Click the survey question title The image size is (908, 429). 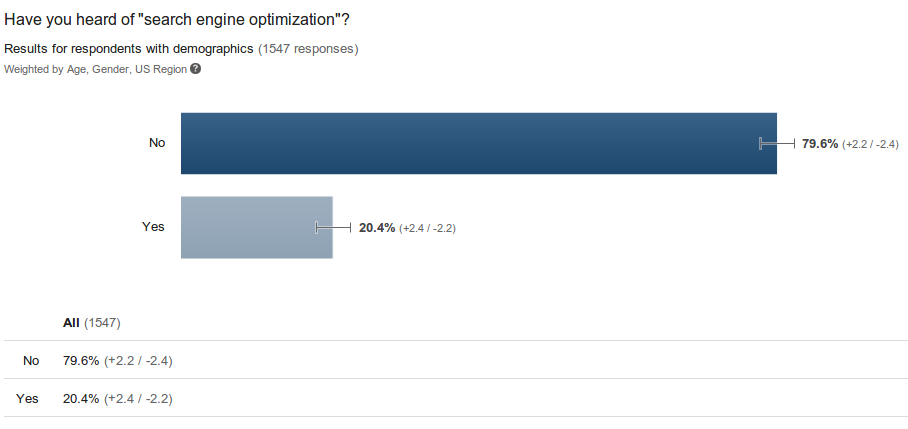click(x=178, y=21)
